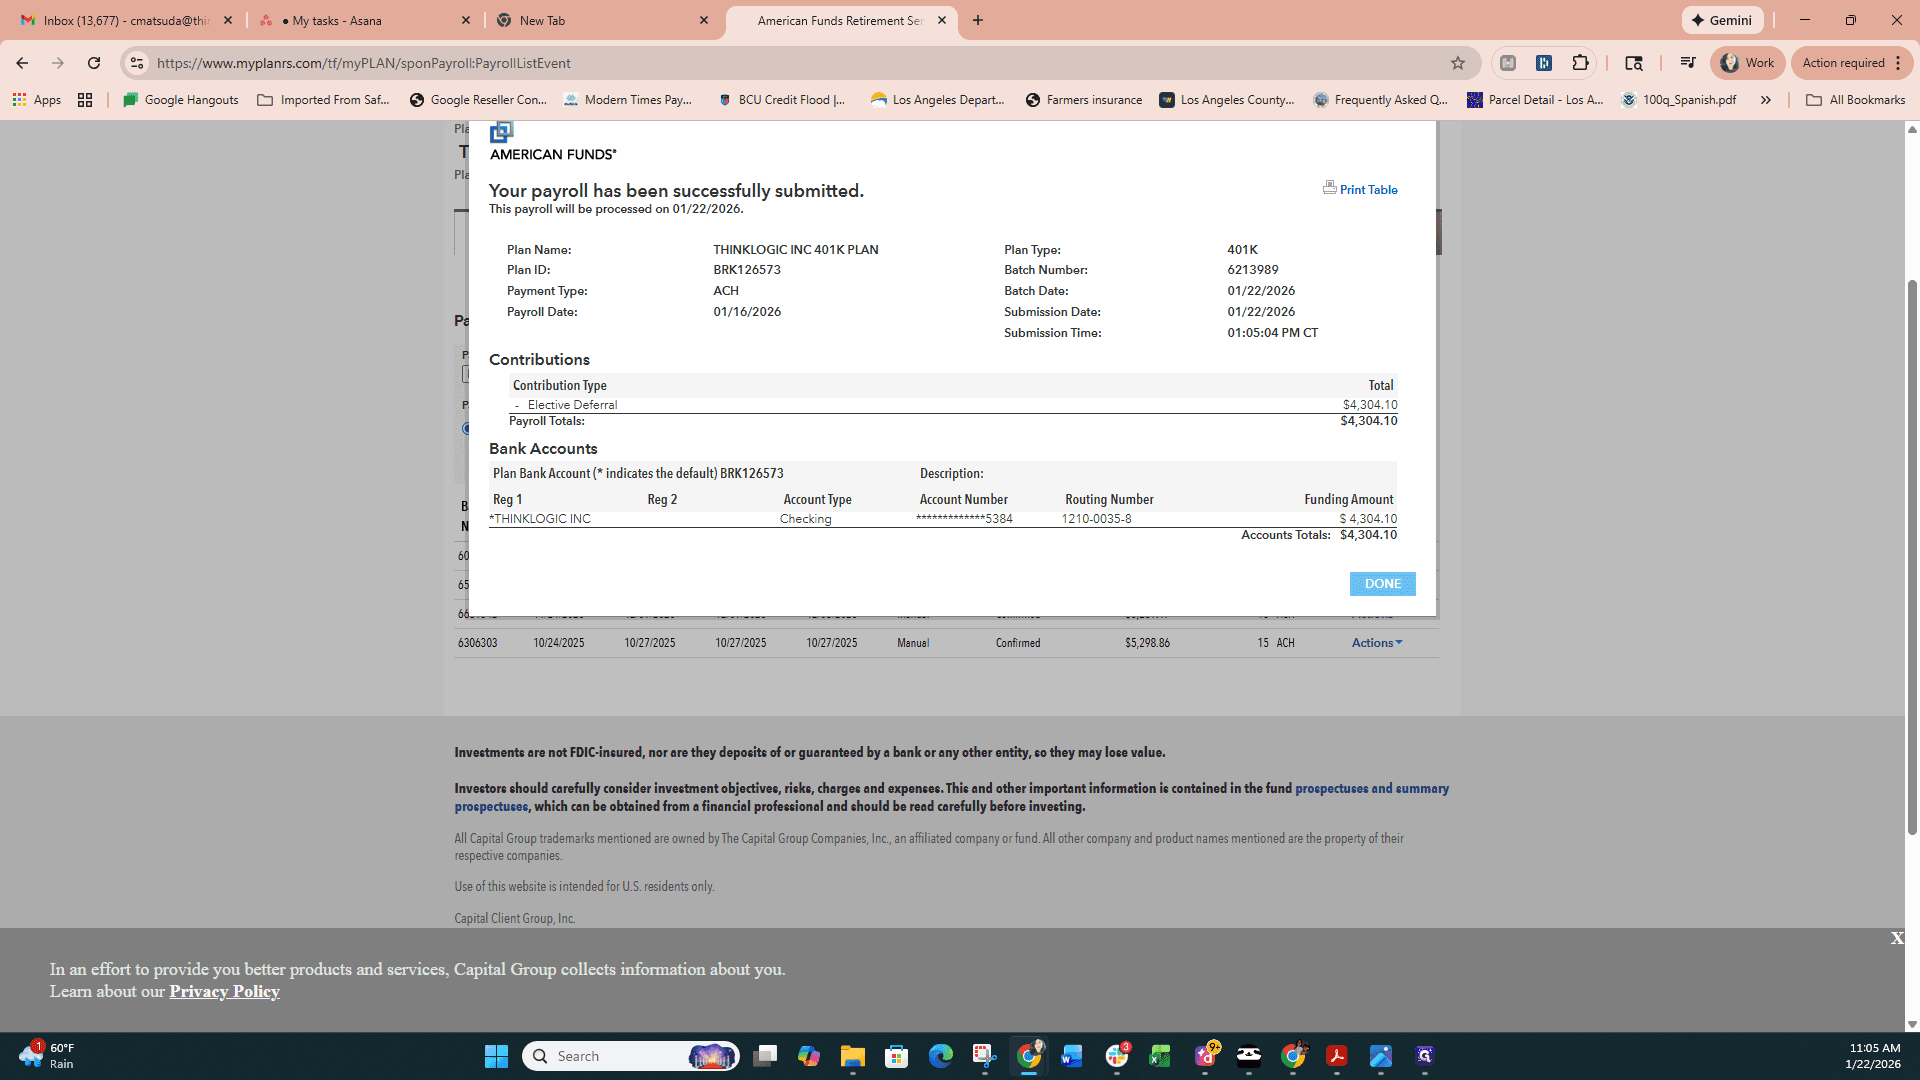Go back with the browser back arrow
This screenshot has height=1080, width=1920.
tap(22, 63)
